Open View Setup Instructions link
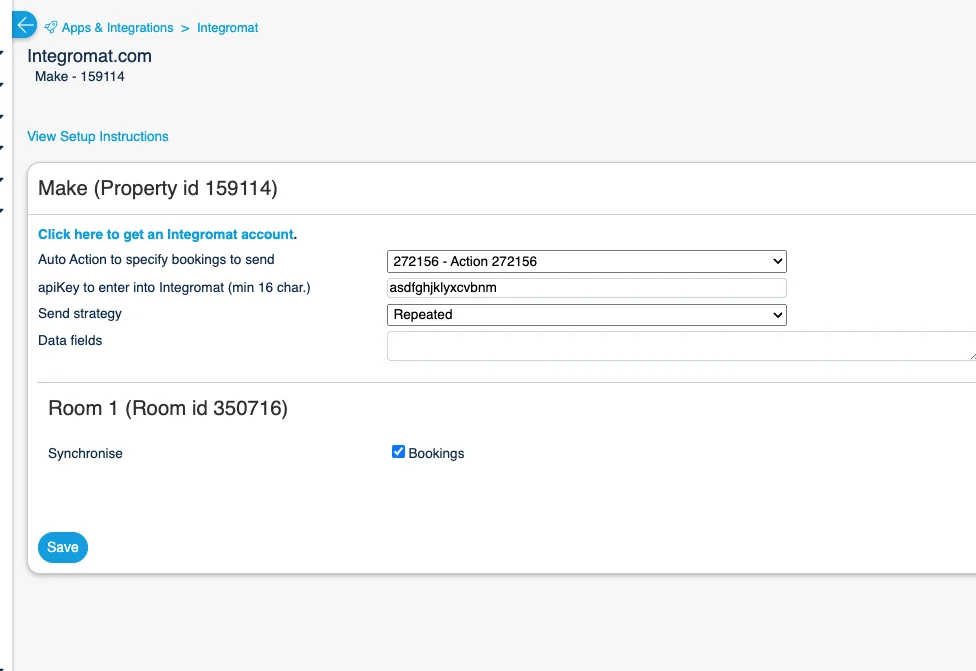Viewport: 976px width, 671px height. click(x=98, y=136)
